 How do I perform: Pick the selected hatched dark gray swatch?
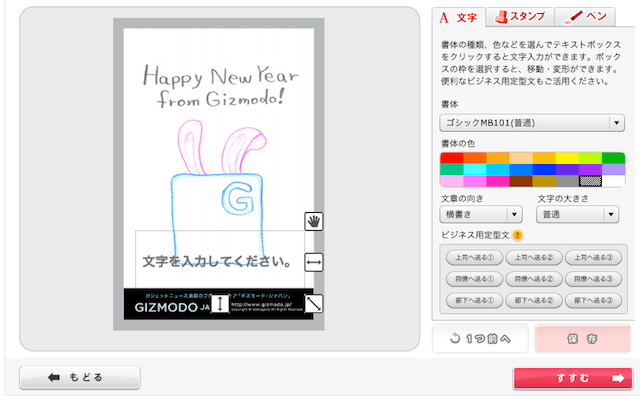click(x=590, y=181)
